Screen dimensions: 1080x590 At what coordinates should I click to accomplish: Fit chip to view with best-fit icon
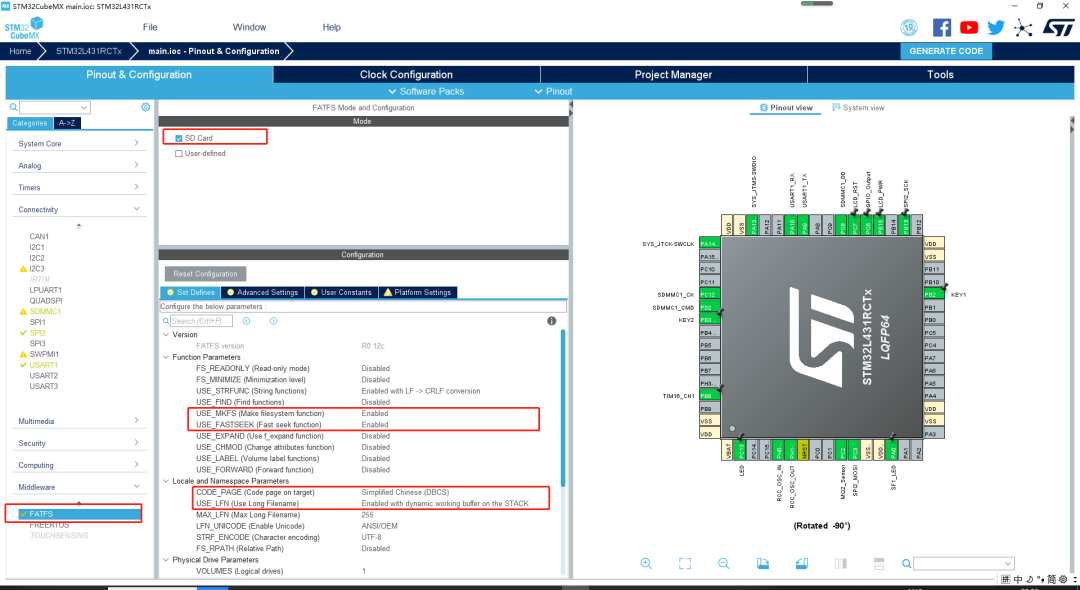(685, 563)
